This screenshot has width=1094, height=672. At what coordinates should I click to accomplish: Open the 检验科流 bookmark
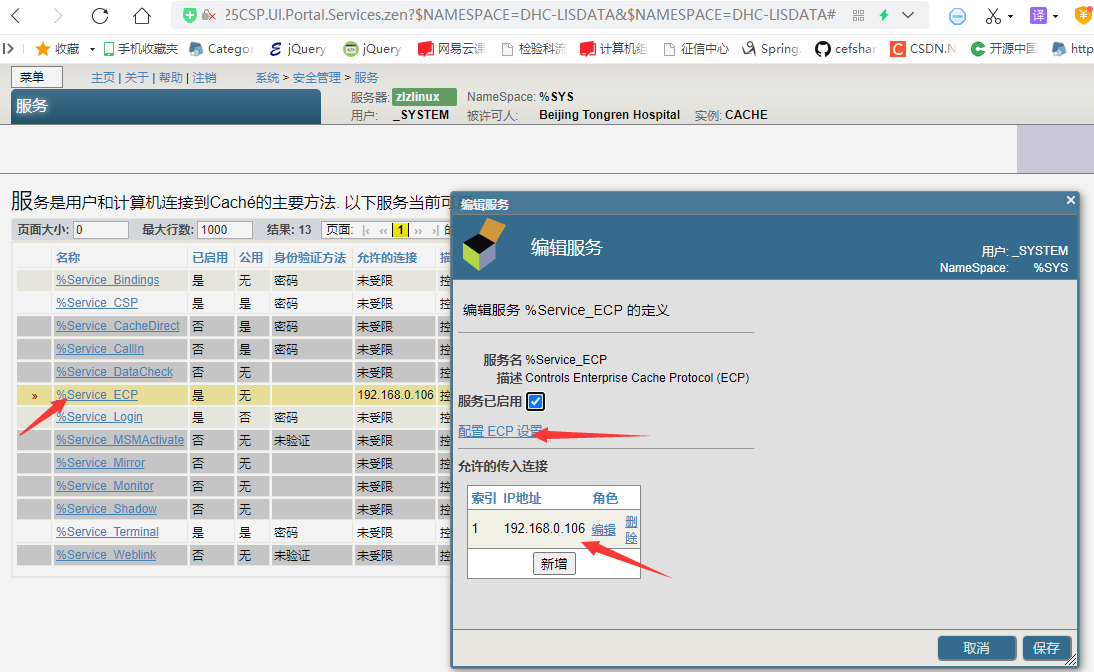click(533, 49)
